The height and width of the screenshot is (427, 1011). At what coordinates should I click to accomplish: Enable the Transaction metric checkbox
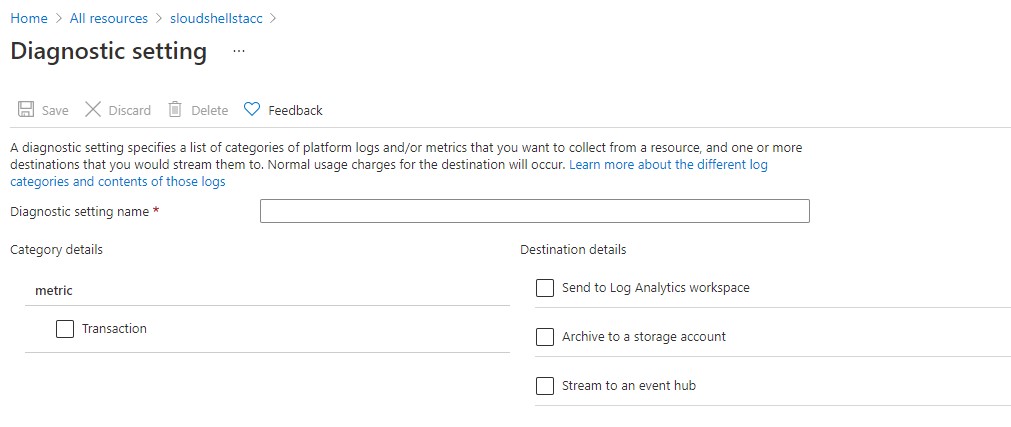coord(66,328)
